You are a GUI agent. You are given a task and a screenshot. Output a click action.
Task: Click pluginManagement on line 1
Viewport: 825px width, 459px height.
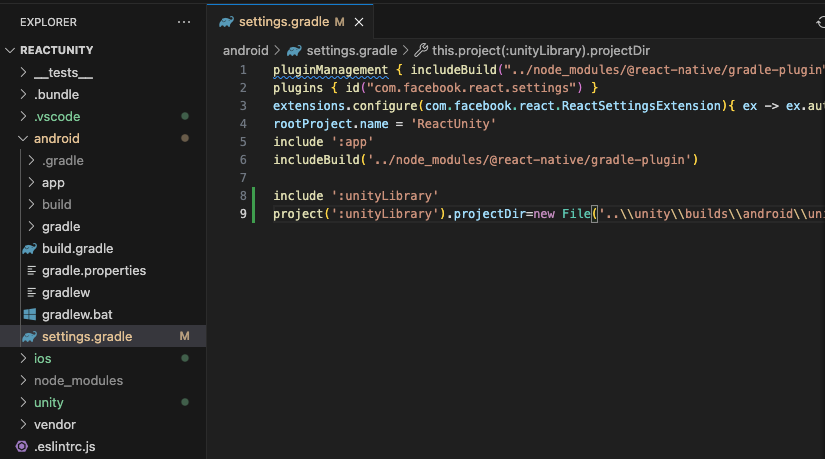tap(330, 70)
